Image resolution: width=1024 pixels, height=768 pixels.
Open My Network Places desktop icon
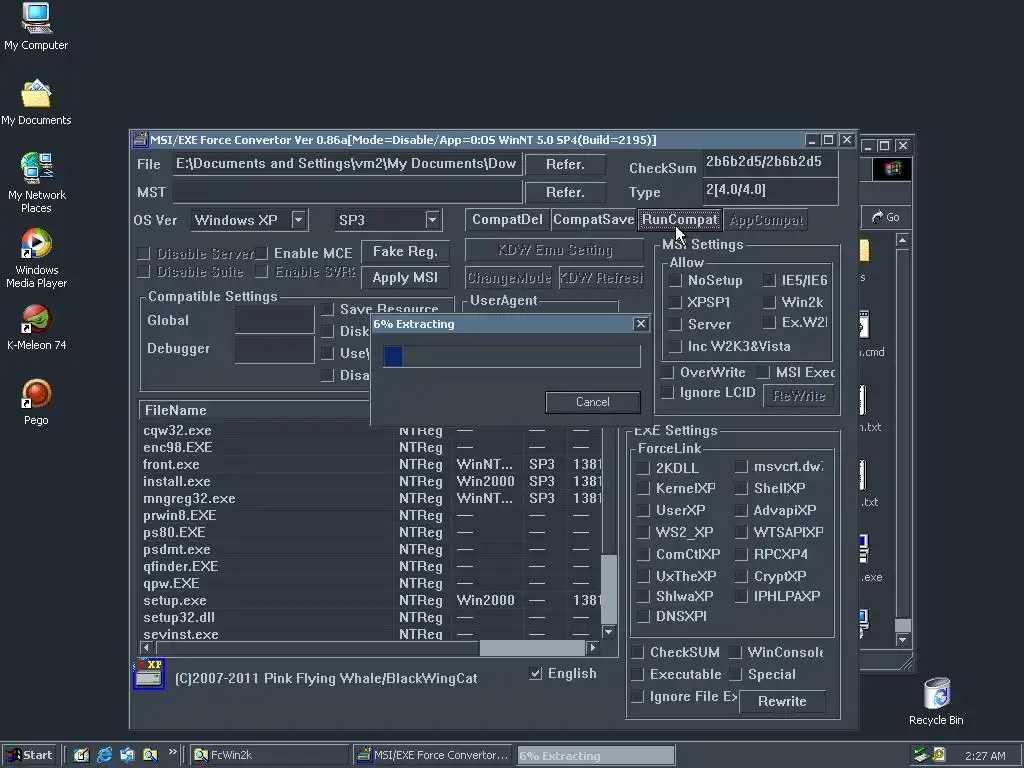click(37, 183)
